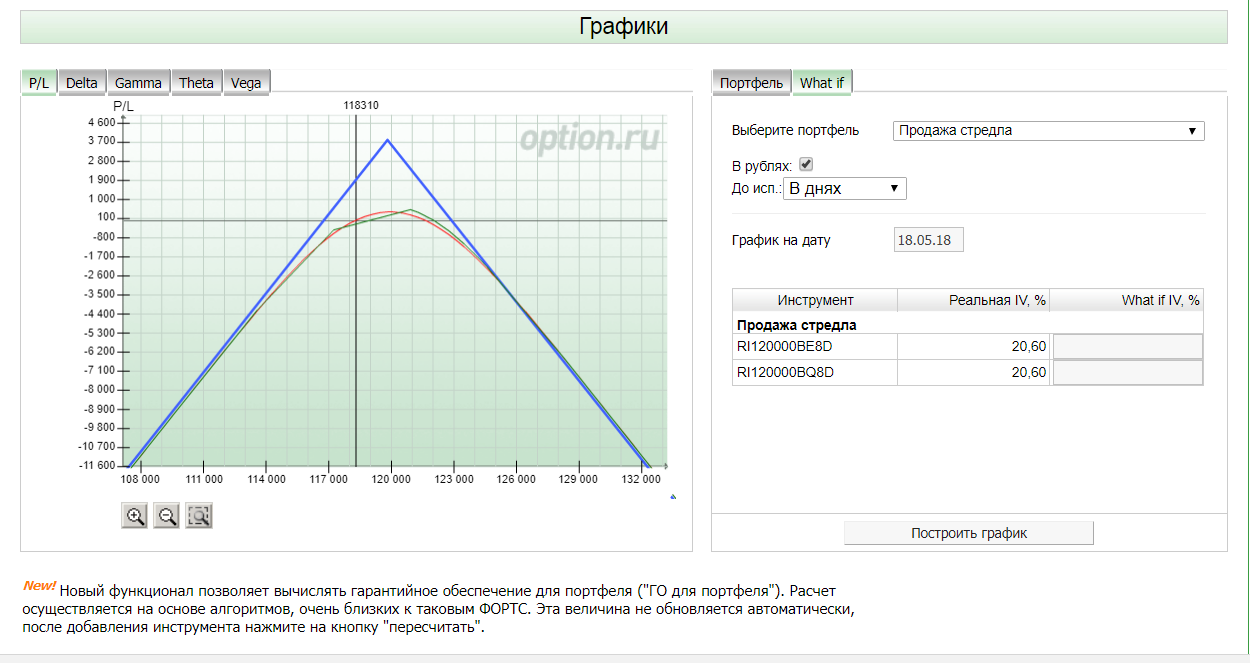Click the 118310 vertical price marker line
The width and height of the screenshot is (1250, 663).
click(356, 290)
